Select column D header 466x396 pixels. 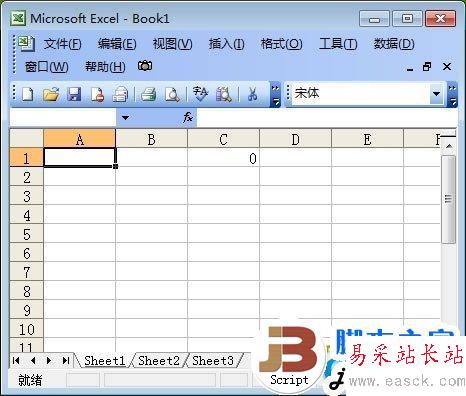[x=295, y=139]
